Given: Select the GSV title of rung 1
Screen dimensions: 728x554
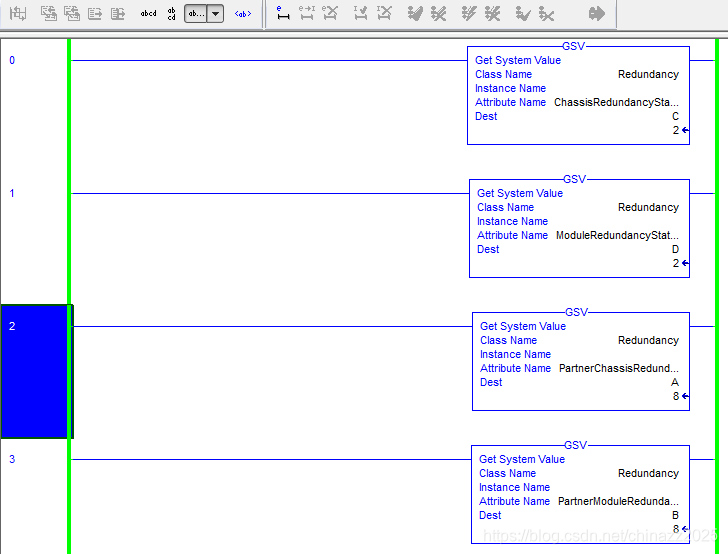Looking at the screenshot, I should tap(575, 179).
